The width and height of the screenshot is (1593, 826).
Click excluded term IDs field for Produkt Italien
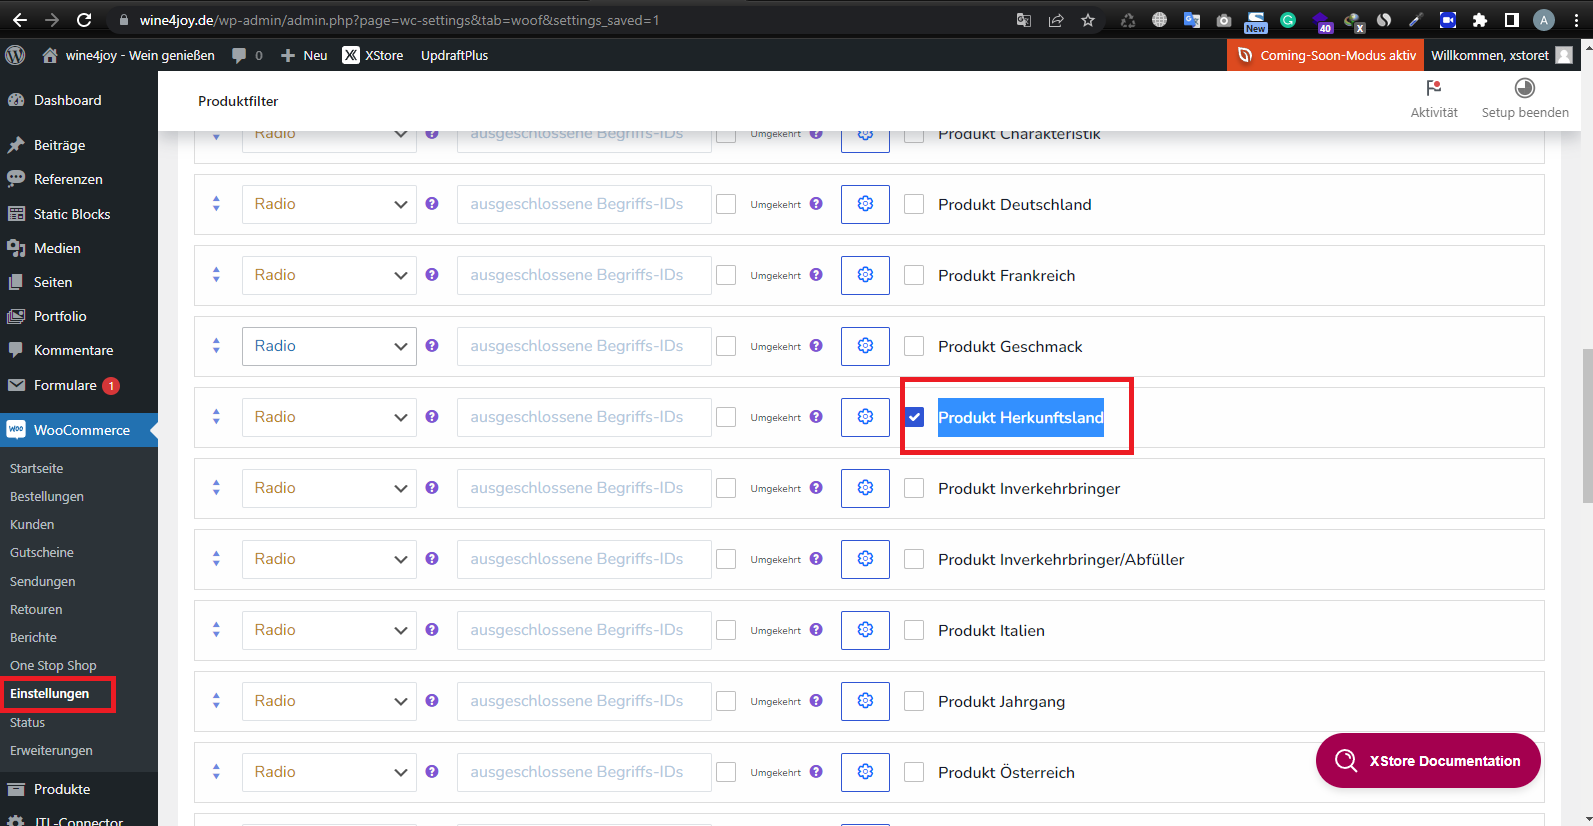(x=584, y=630)
